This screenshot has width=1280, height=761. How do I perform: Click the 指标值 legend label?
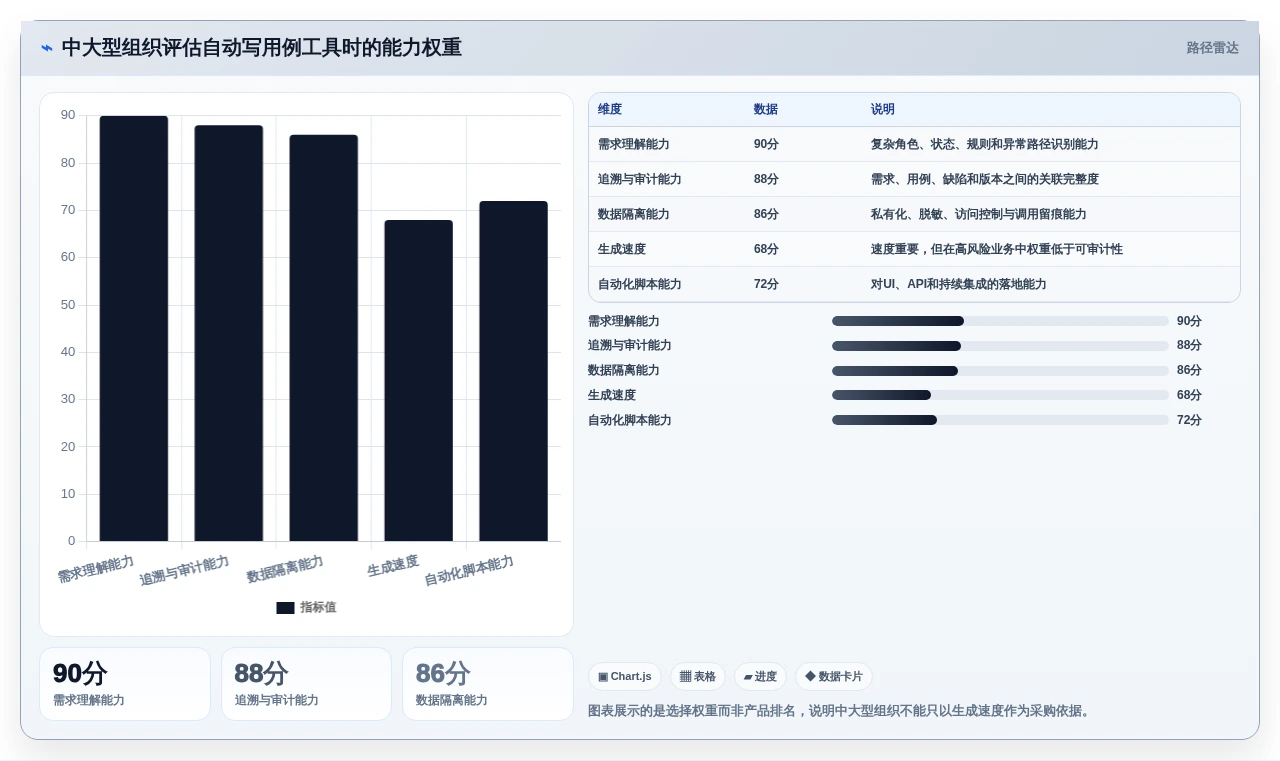[318, 607]
